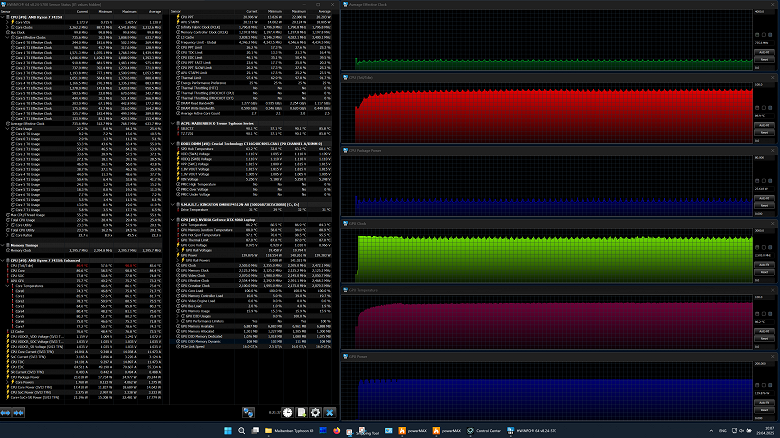Click the maximum value field of Average Effective Clock graph
This screenshot has height=438, width=780.
coord(763,11)
